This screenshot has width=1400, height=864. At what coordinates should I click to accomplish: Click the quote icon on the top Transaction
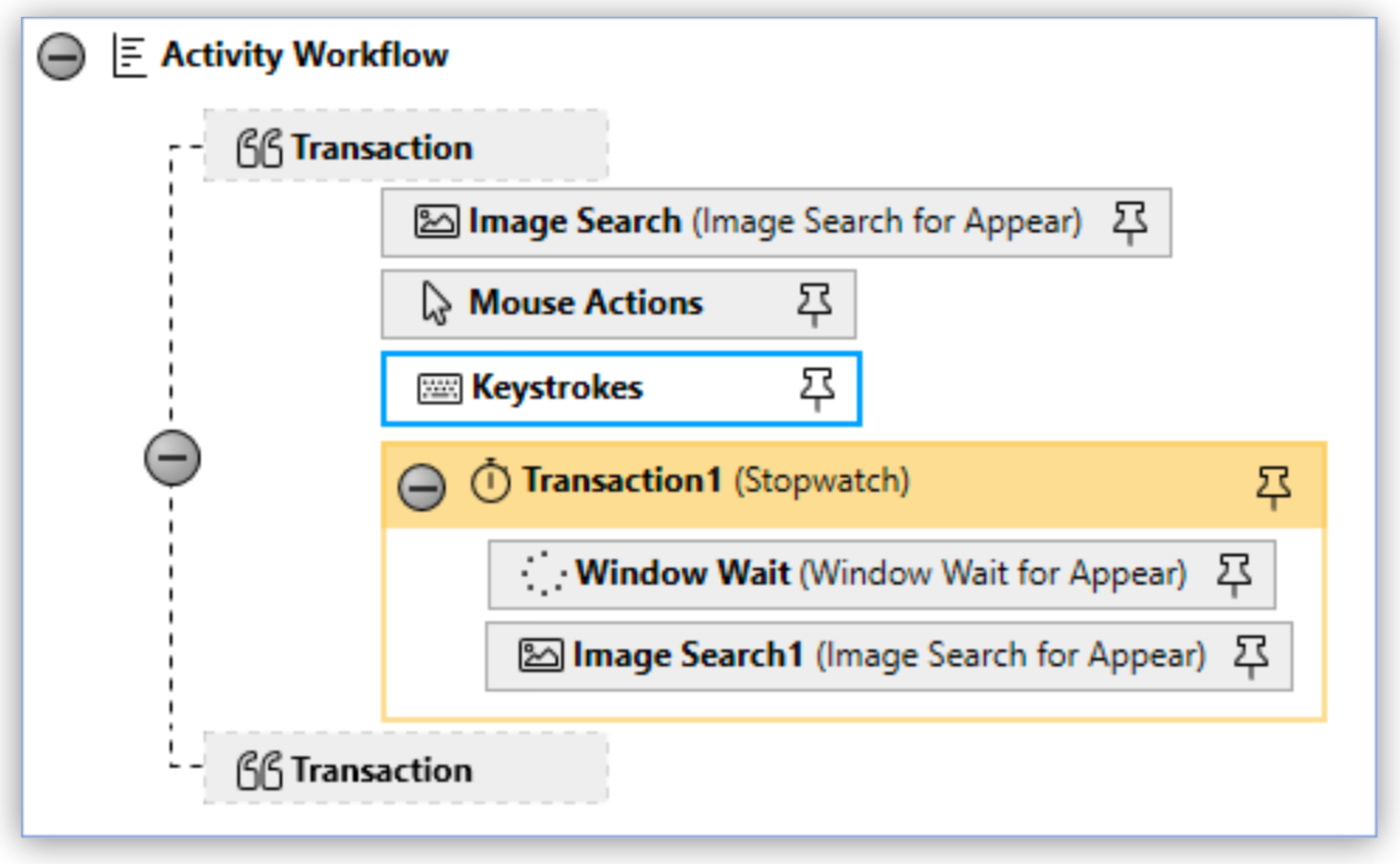point(259,146)
